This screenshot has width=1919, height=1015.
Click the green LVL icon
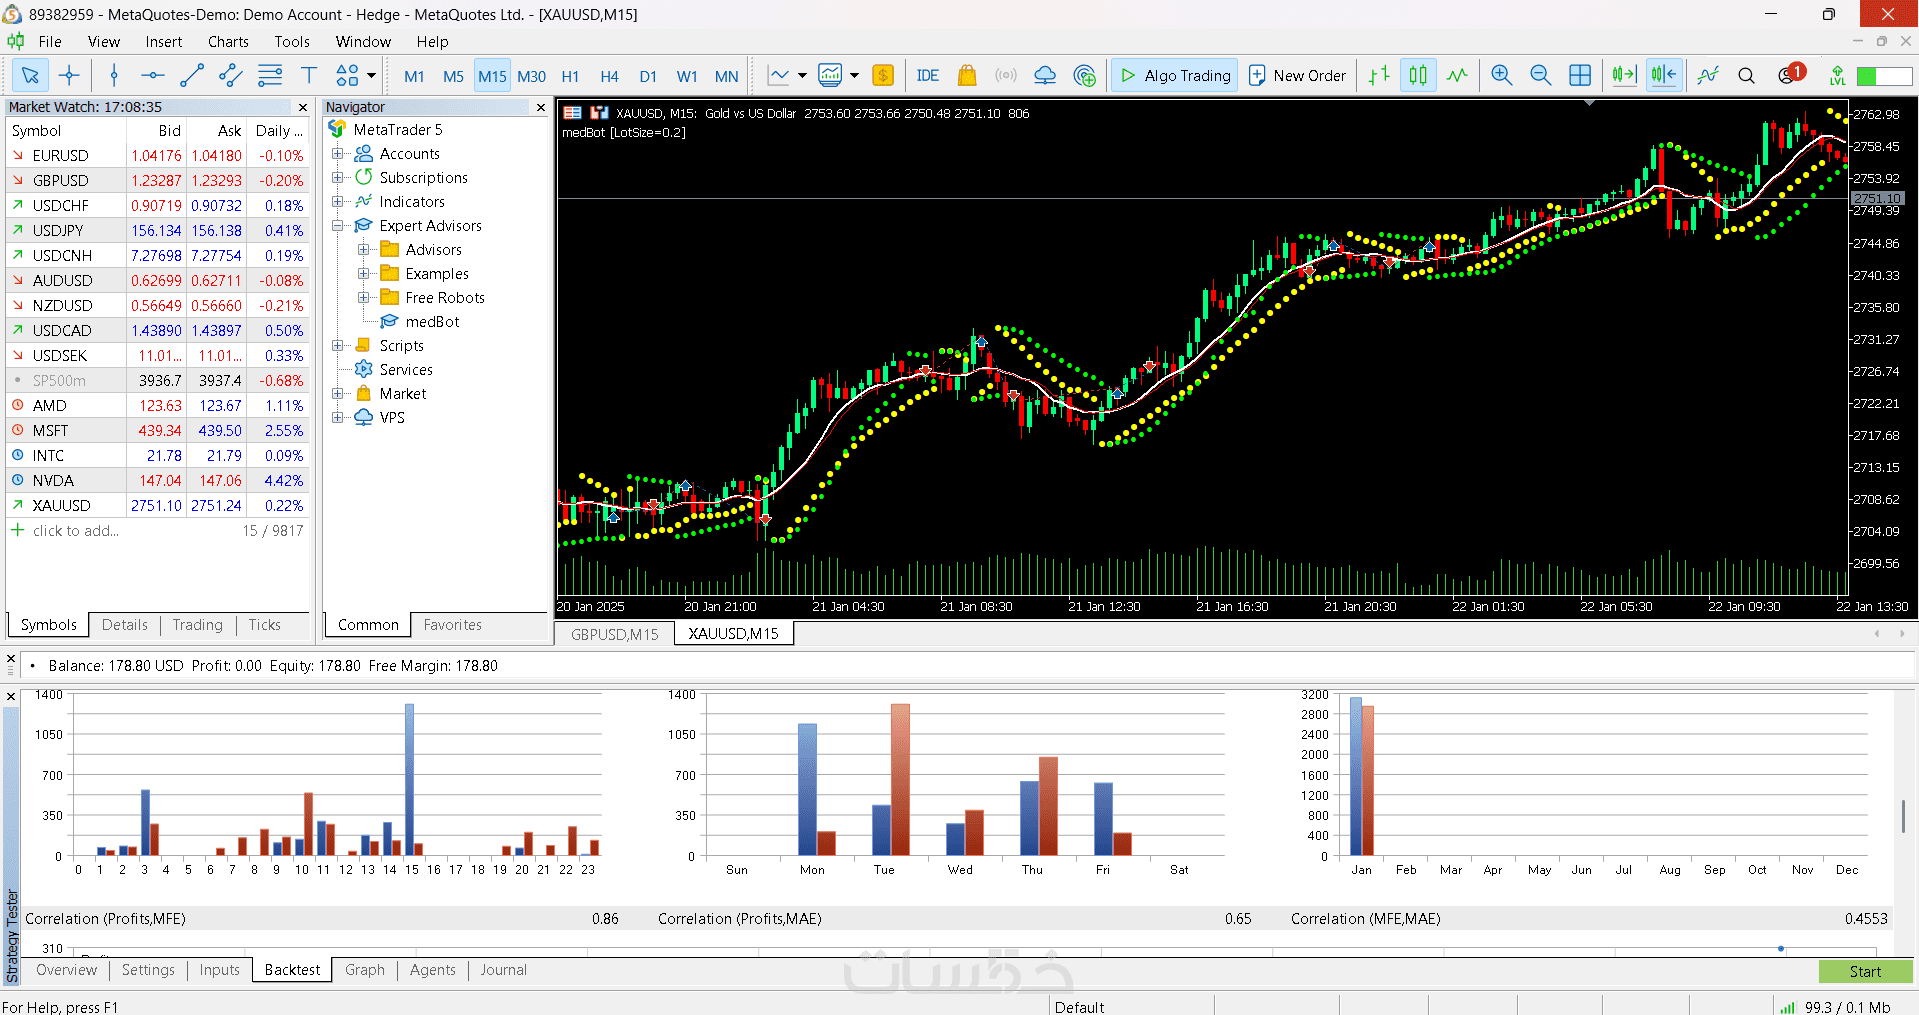pos(1837,75)
